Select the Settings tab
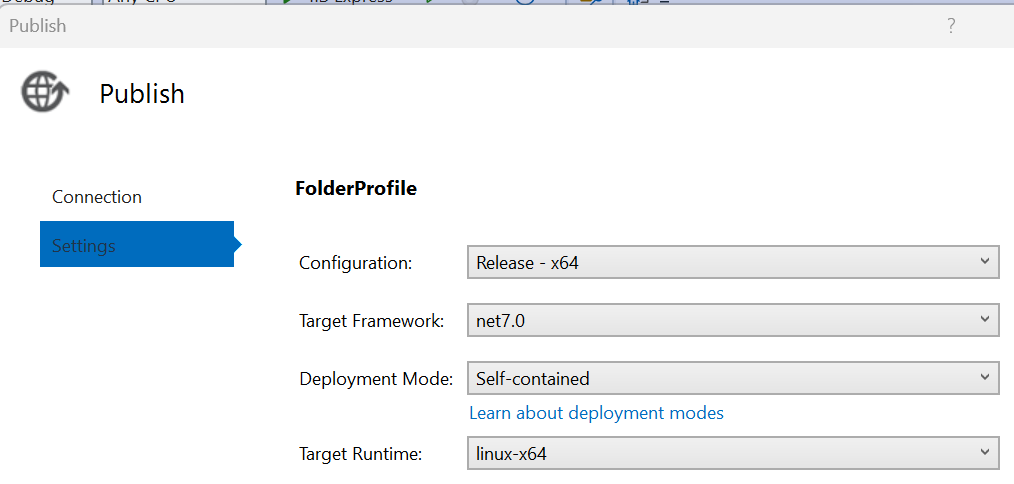 136,244
